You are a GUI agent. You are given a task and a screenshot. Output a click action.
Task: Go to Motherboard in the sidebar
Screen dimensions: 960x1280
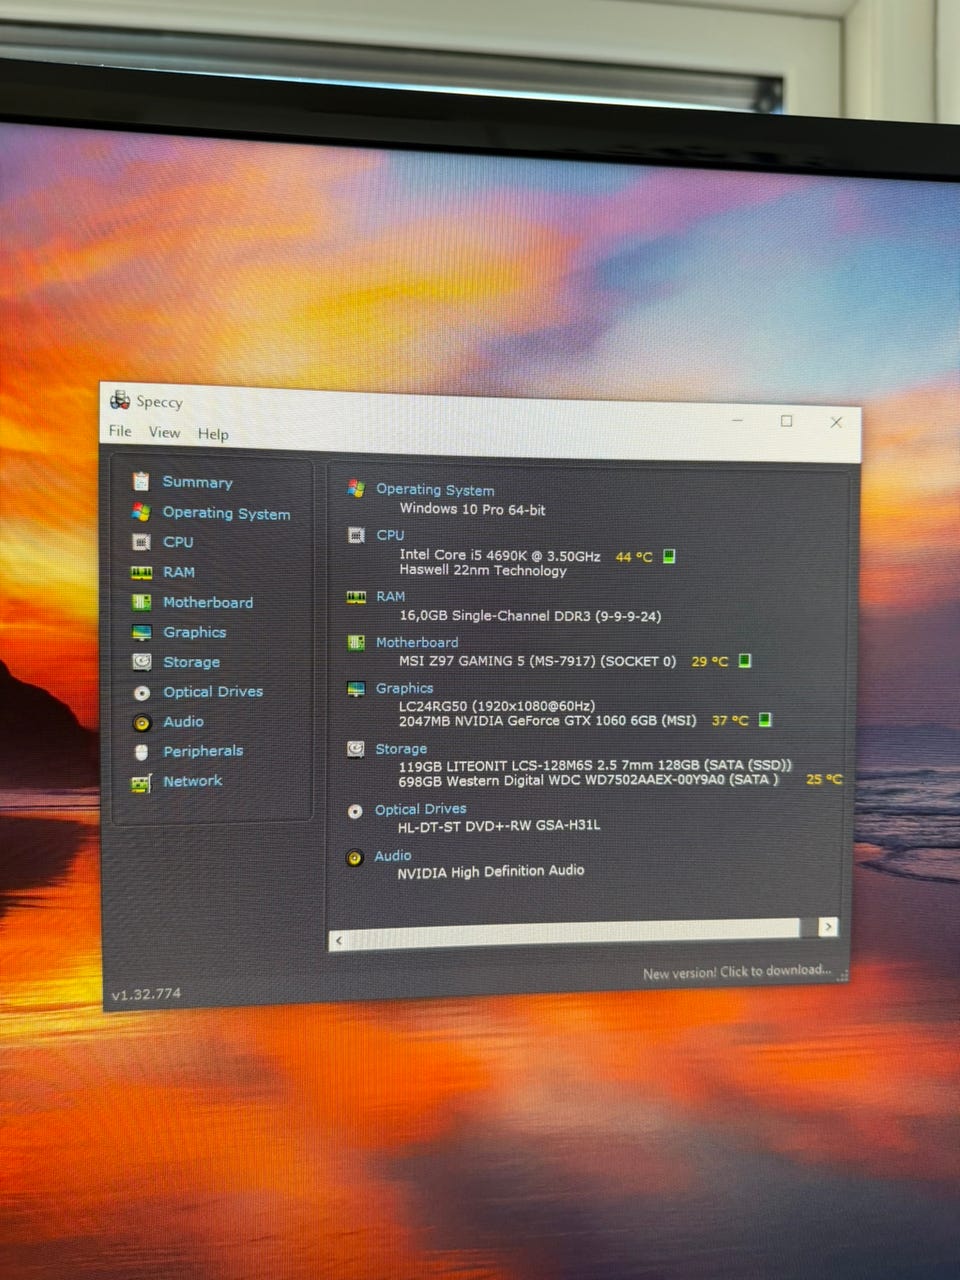tap(208, 602)
